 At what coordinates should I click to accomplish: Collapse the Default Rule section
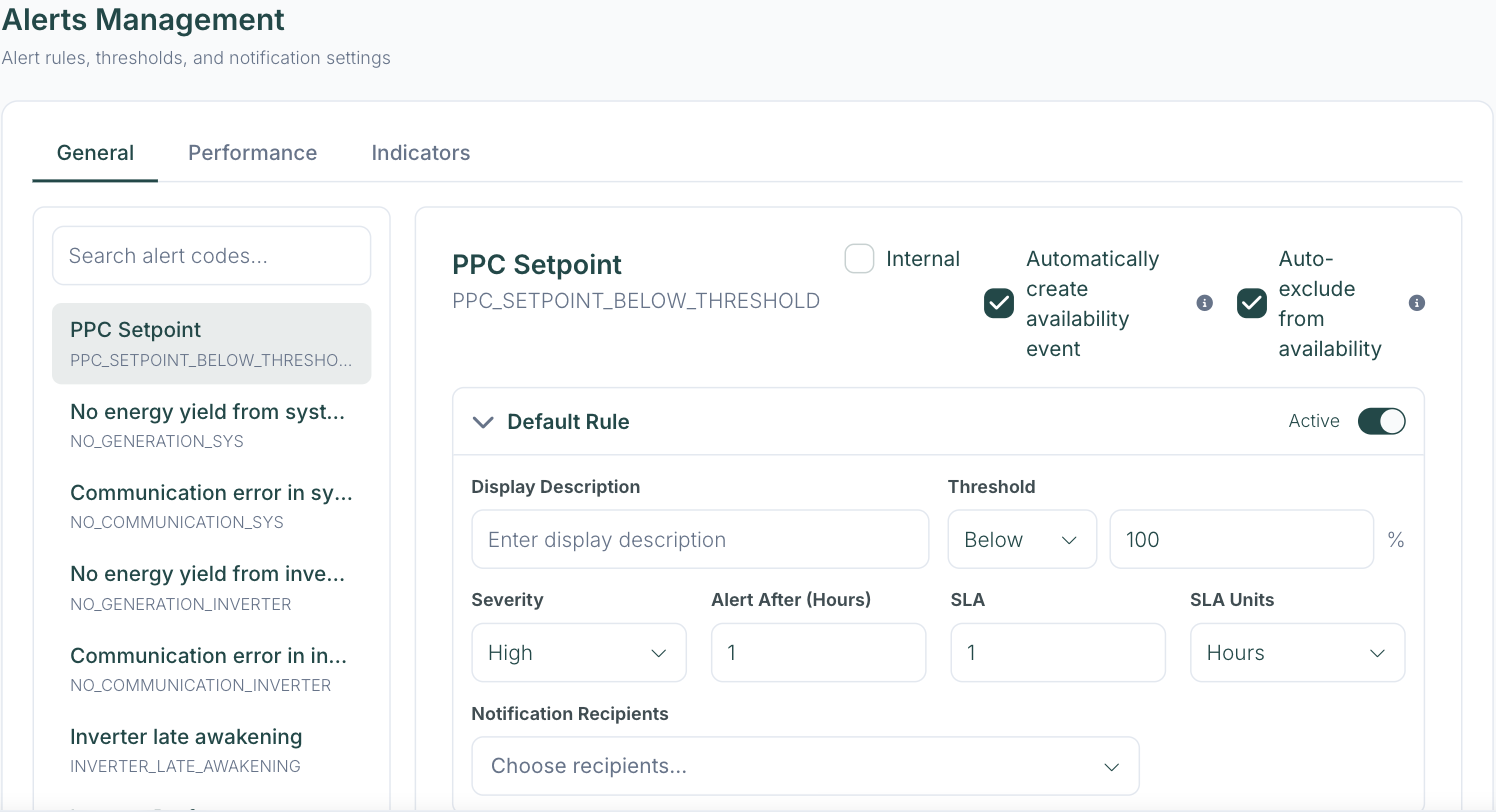[483, 422]
